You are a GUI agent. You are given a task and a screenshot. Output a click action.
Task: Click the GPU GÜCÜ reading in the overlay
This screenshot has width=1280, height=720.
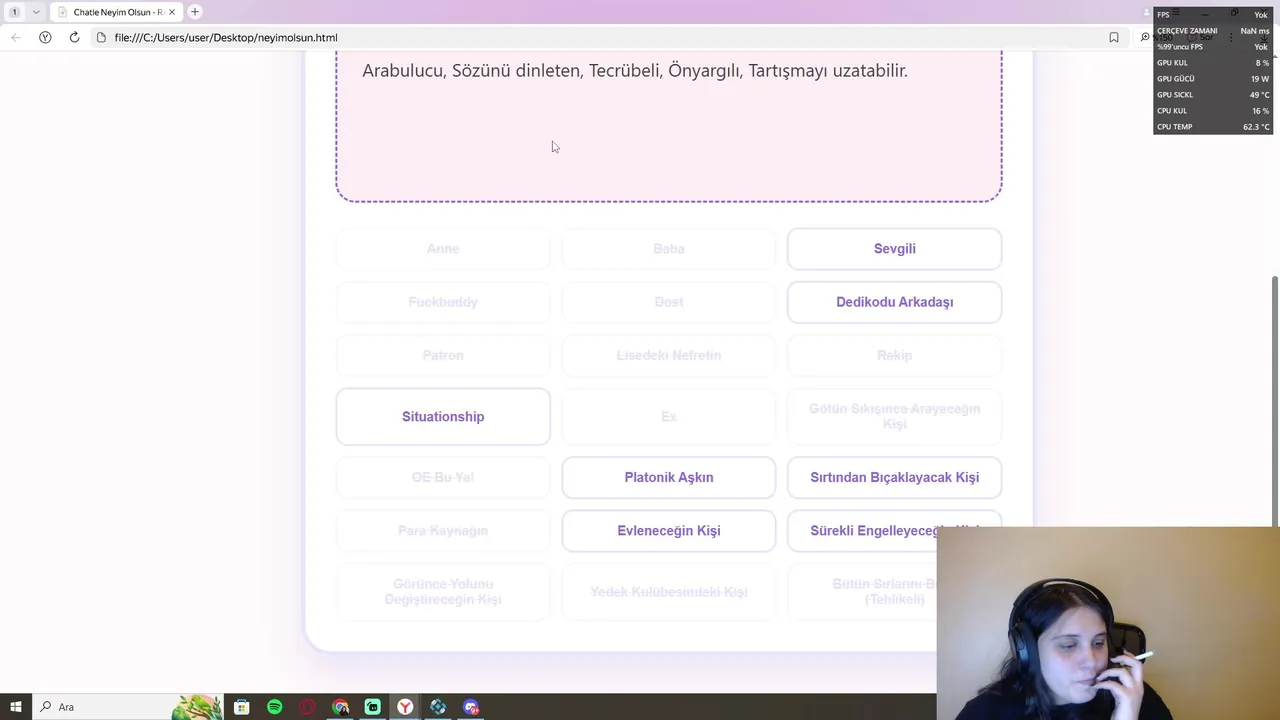[x=1212, y=79]
